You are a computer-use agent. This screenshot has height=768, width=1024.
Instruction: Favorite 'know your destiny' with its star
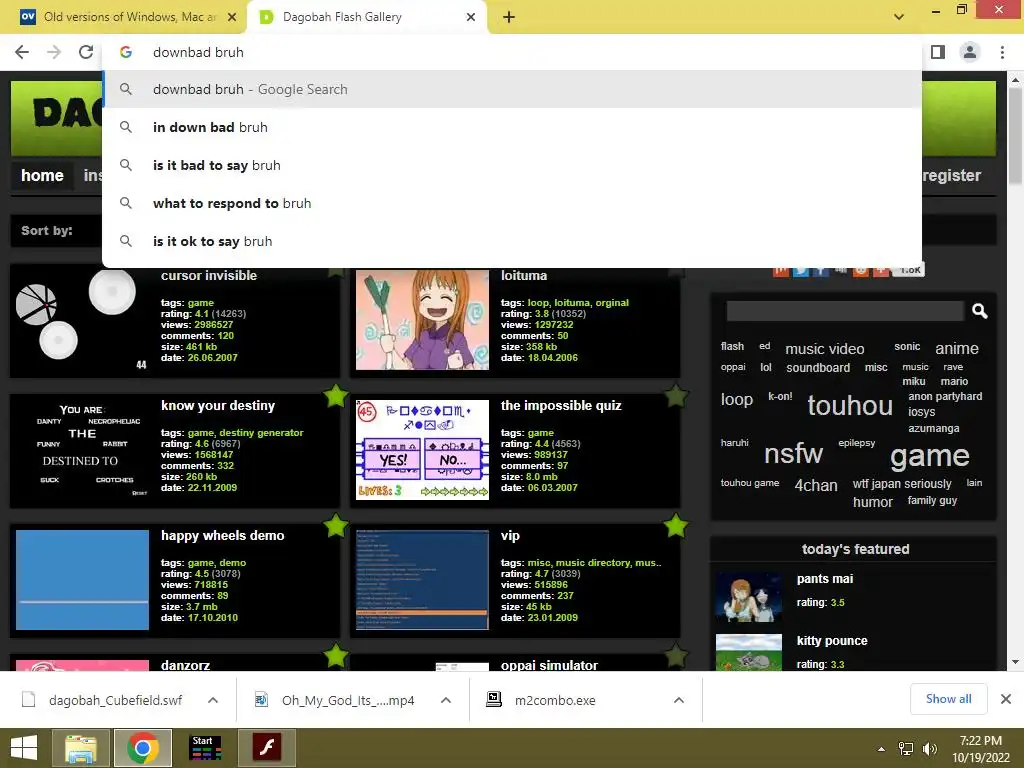(x=336, y=396)
